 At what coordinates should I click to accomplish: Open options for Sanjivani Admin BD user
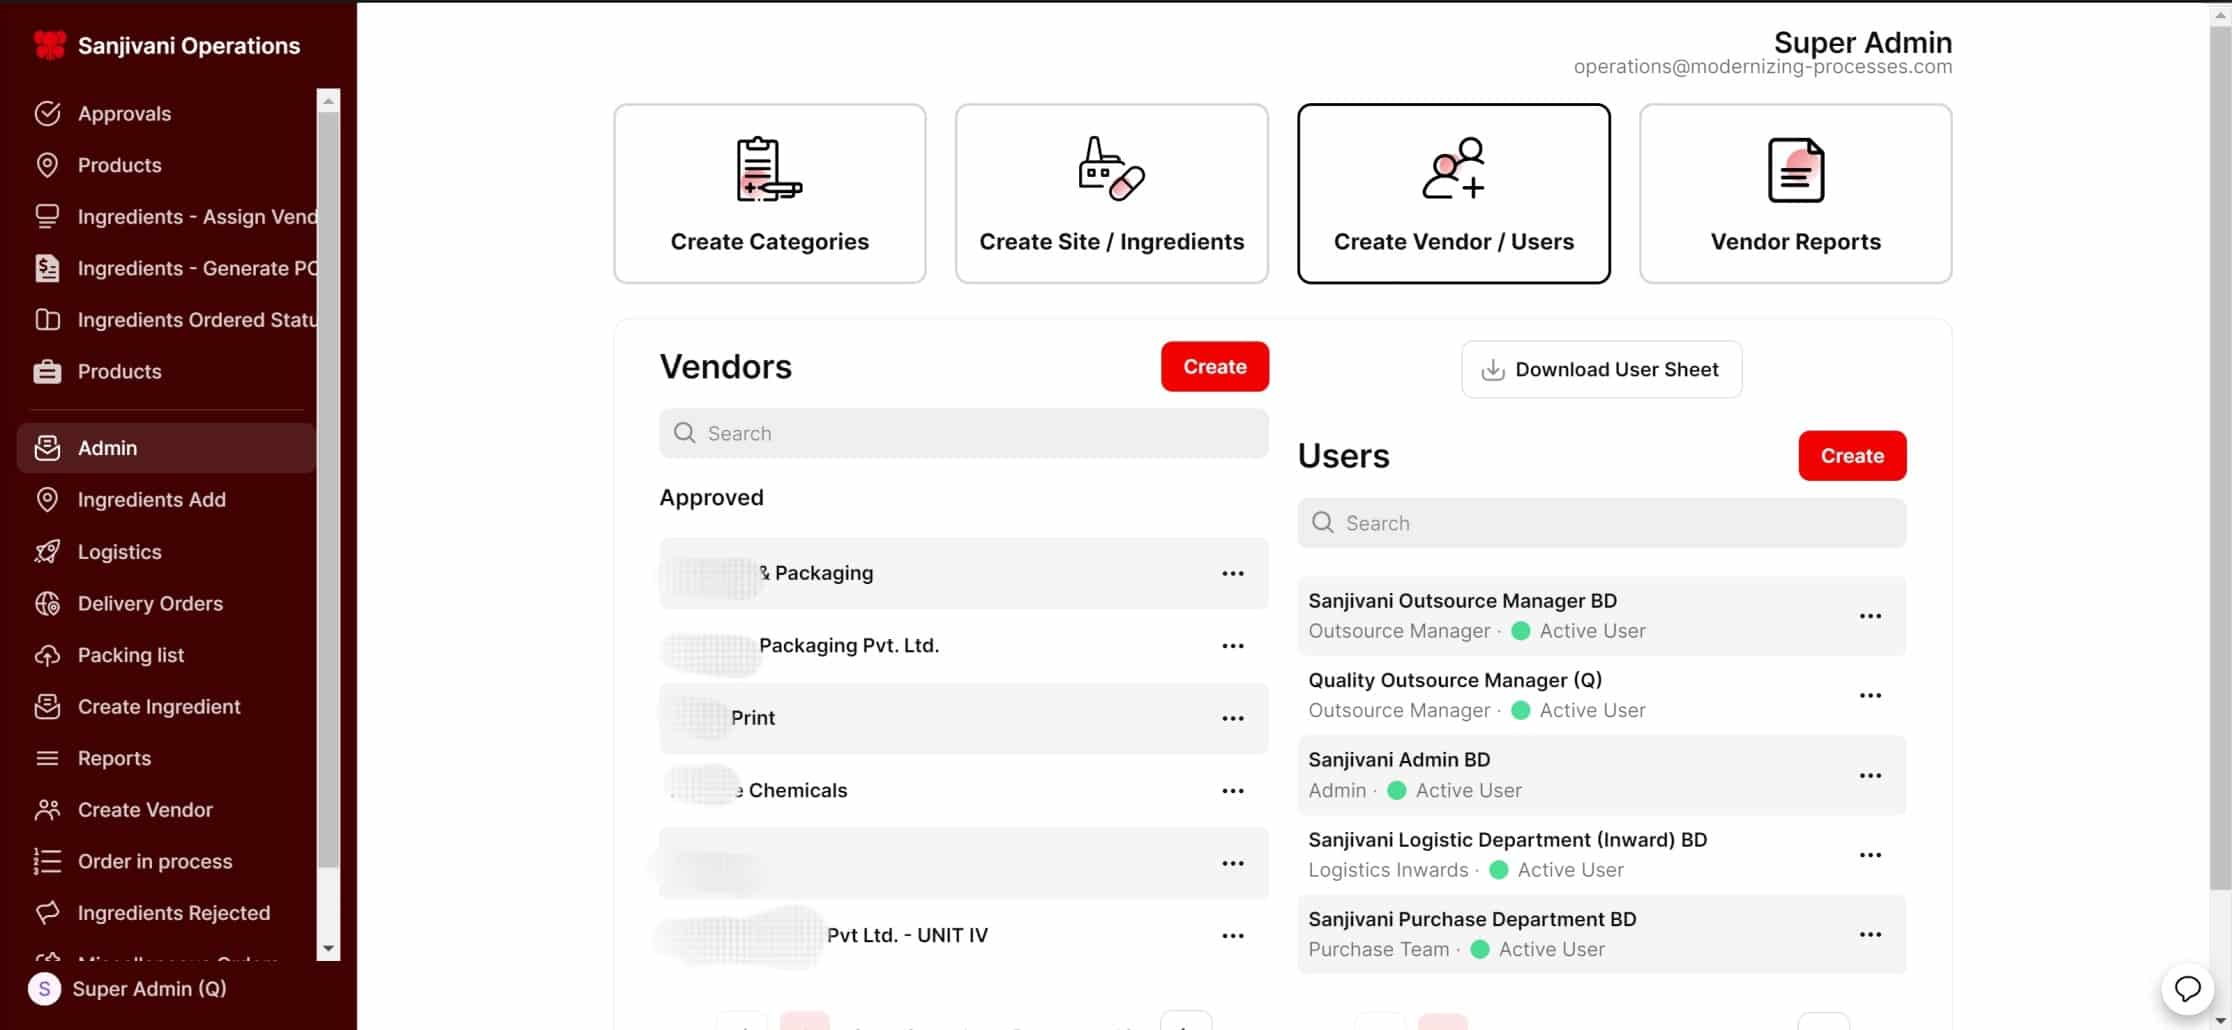click(1869, 776)
